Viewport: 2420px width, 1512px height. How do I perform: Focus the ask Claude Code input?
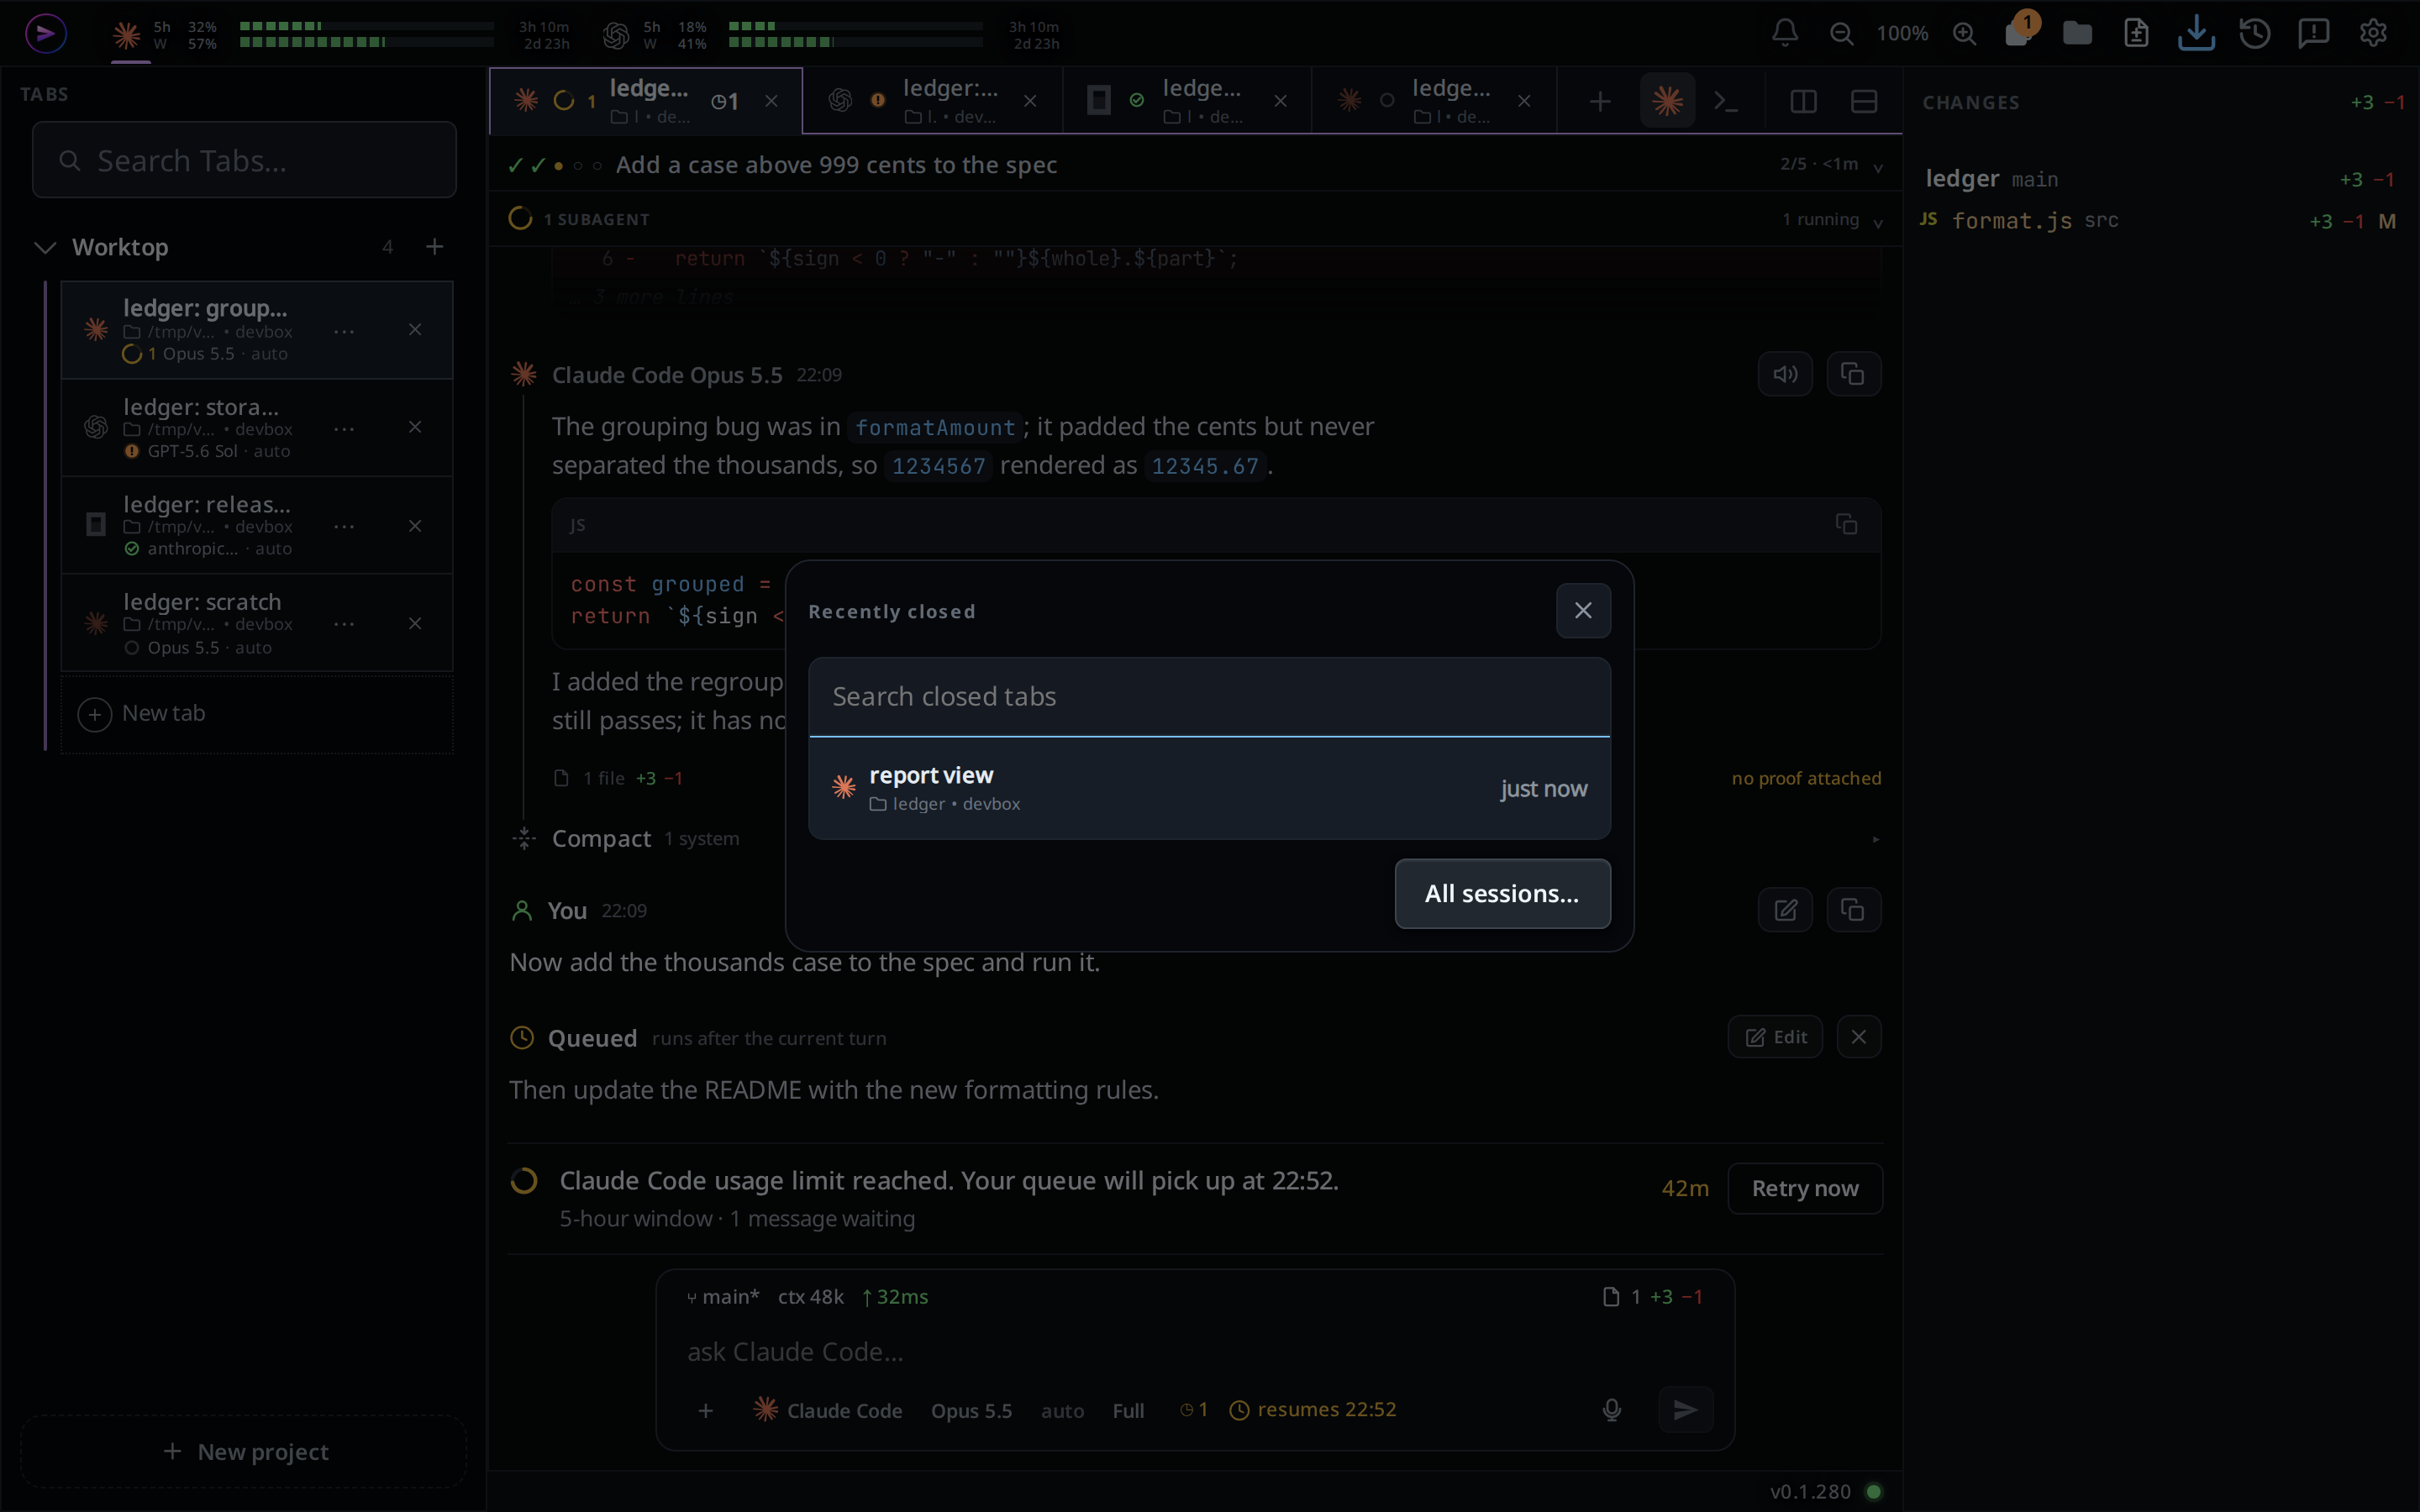1194,1352
